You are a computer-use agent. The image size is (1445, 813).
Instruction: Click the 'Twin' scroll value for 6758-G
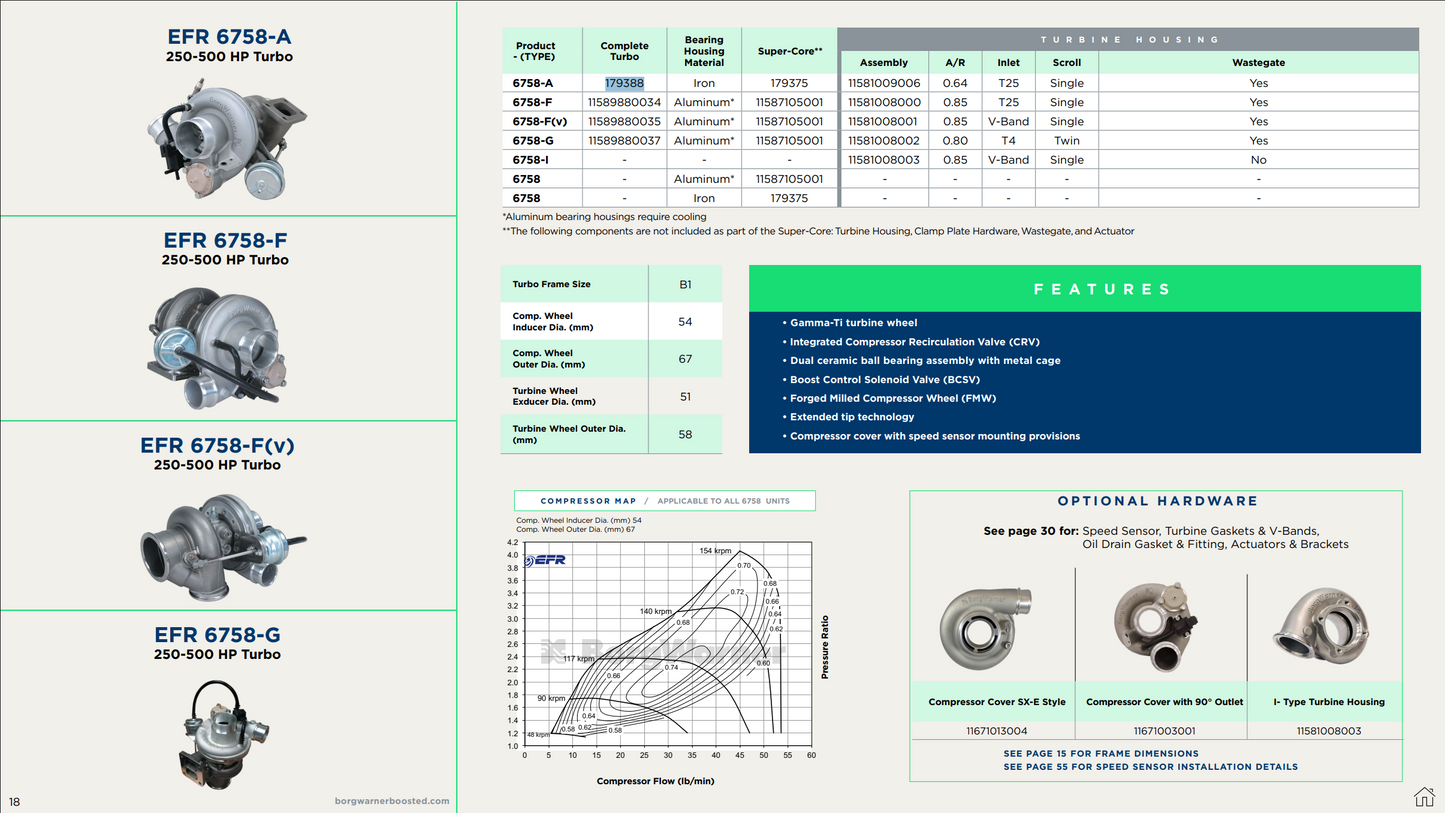click(1067, 141)
